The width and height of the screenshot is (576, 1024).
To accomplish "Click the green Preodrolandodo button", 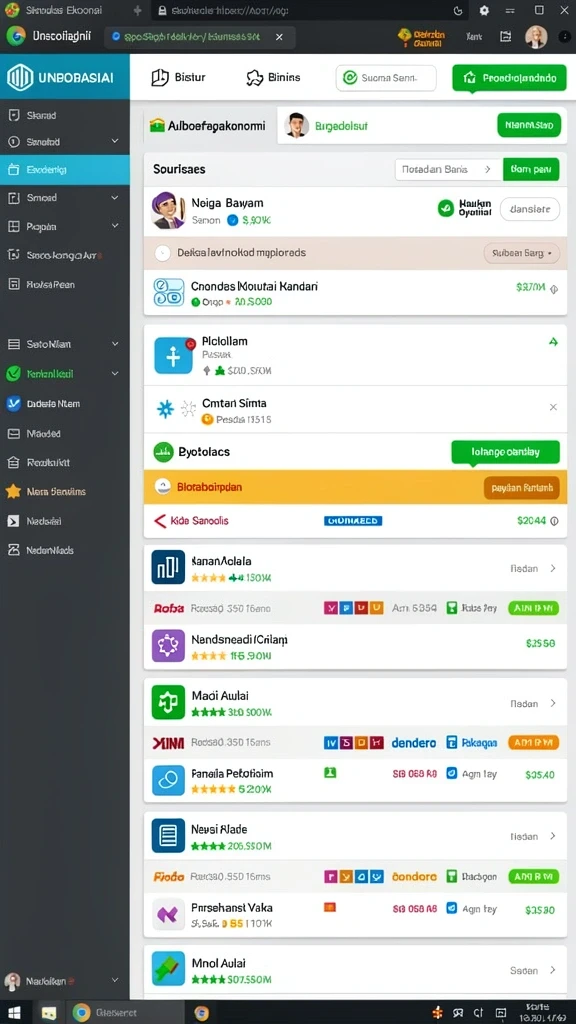I will pyautogui.click(x=509, y=78).
